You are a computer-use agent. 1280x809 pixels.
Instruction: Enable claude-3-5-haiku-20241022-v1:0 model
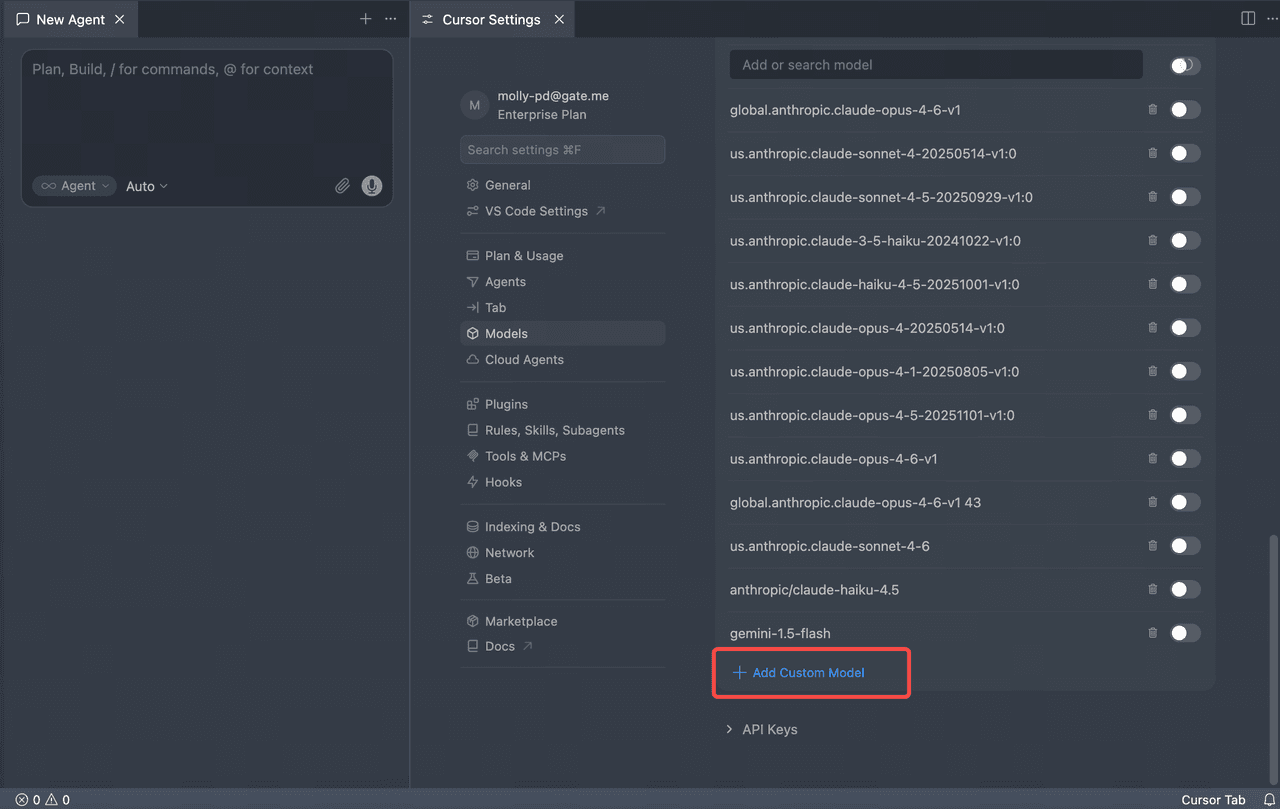[1185, 240]
